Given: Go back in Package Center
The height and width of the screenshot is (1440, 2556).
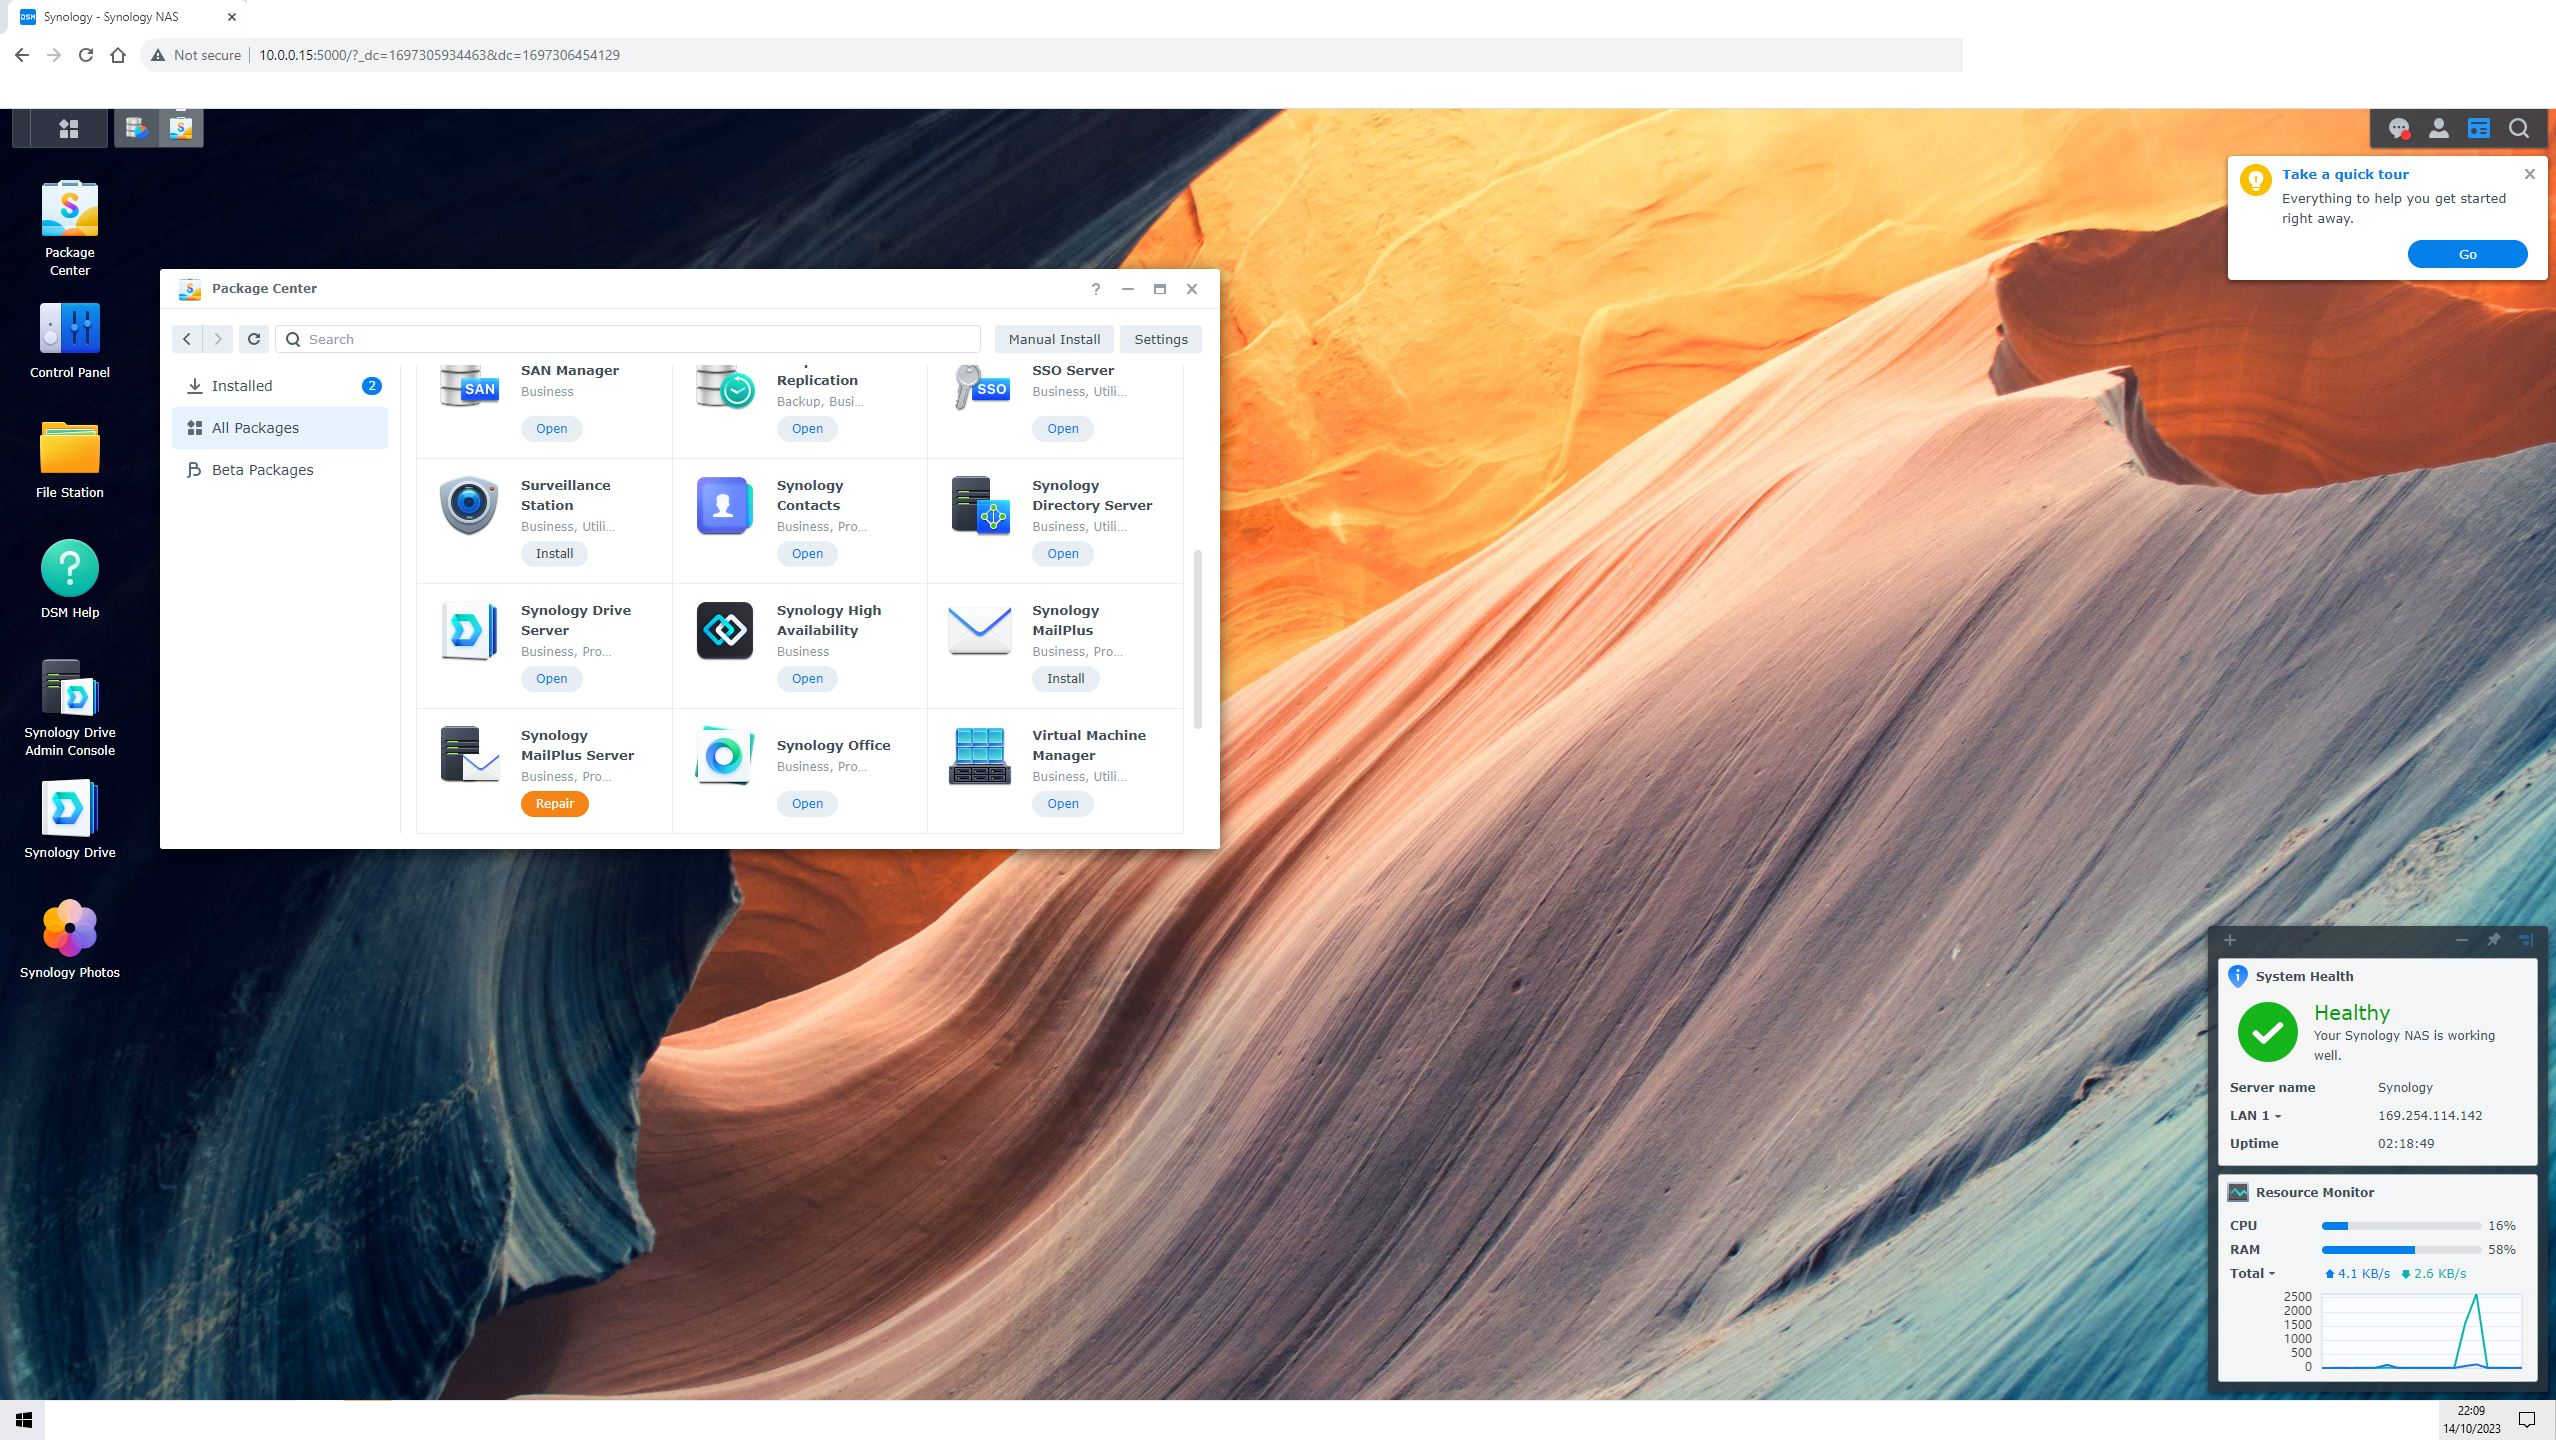Looking at the screenshot, I should [187, 339].
